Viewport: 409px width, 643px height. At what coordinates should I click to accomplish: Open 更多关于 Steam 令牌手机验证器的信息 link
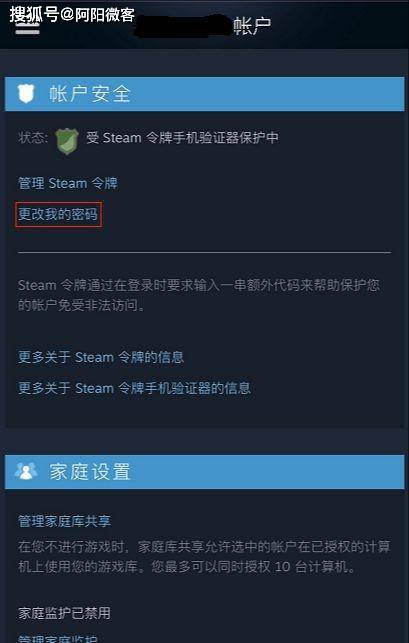pos(134,388)
